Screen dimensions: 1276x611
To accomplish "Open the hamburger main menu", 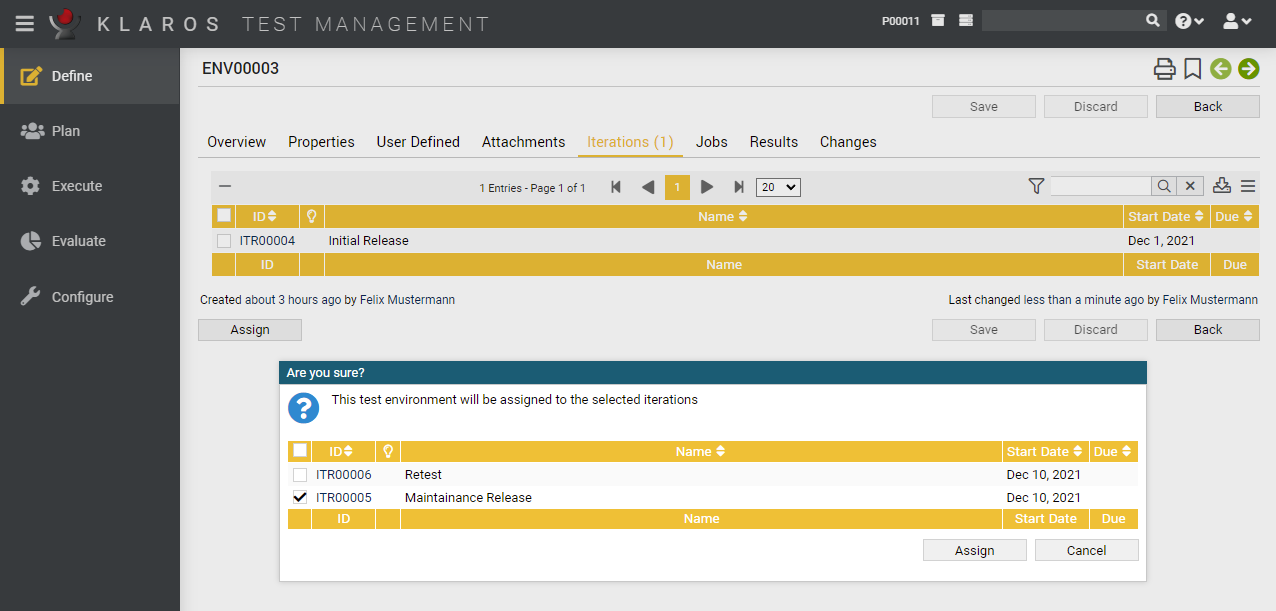I will [25, 23].
